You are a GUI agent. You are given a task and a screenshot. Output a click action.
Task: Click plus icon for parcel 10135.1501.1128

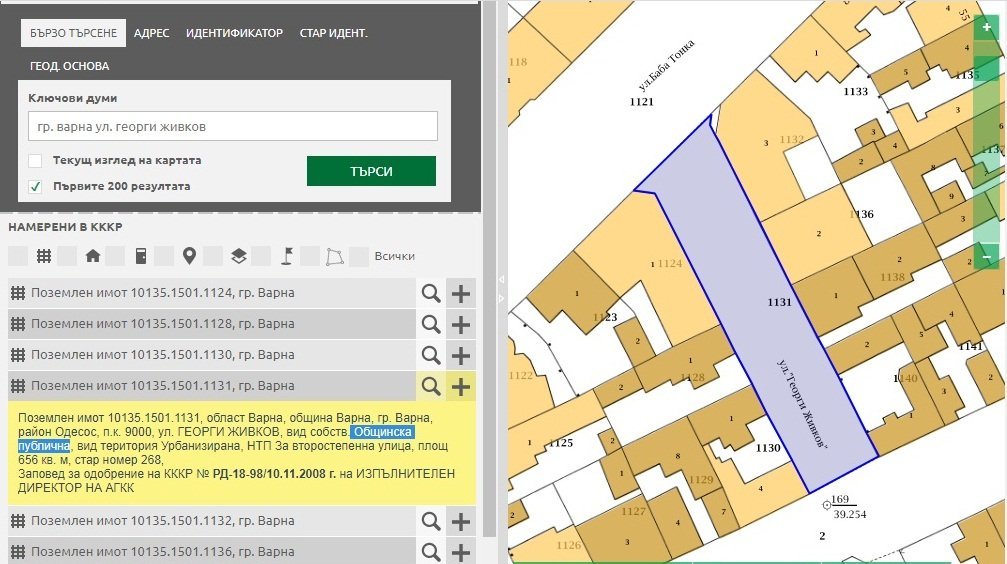point(461,325)
